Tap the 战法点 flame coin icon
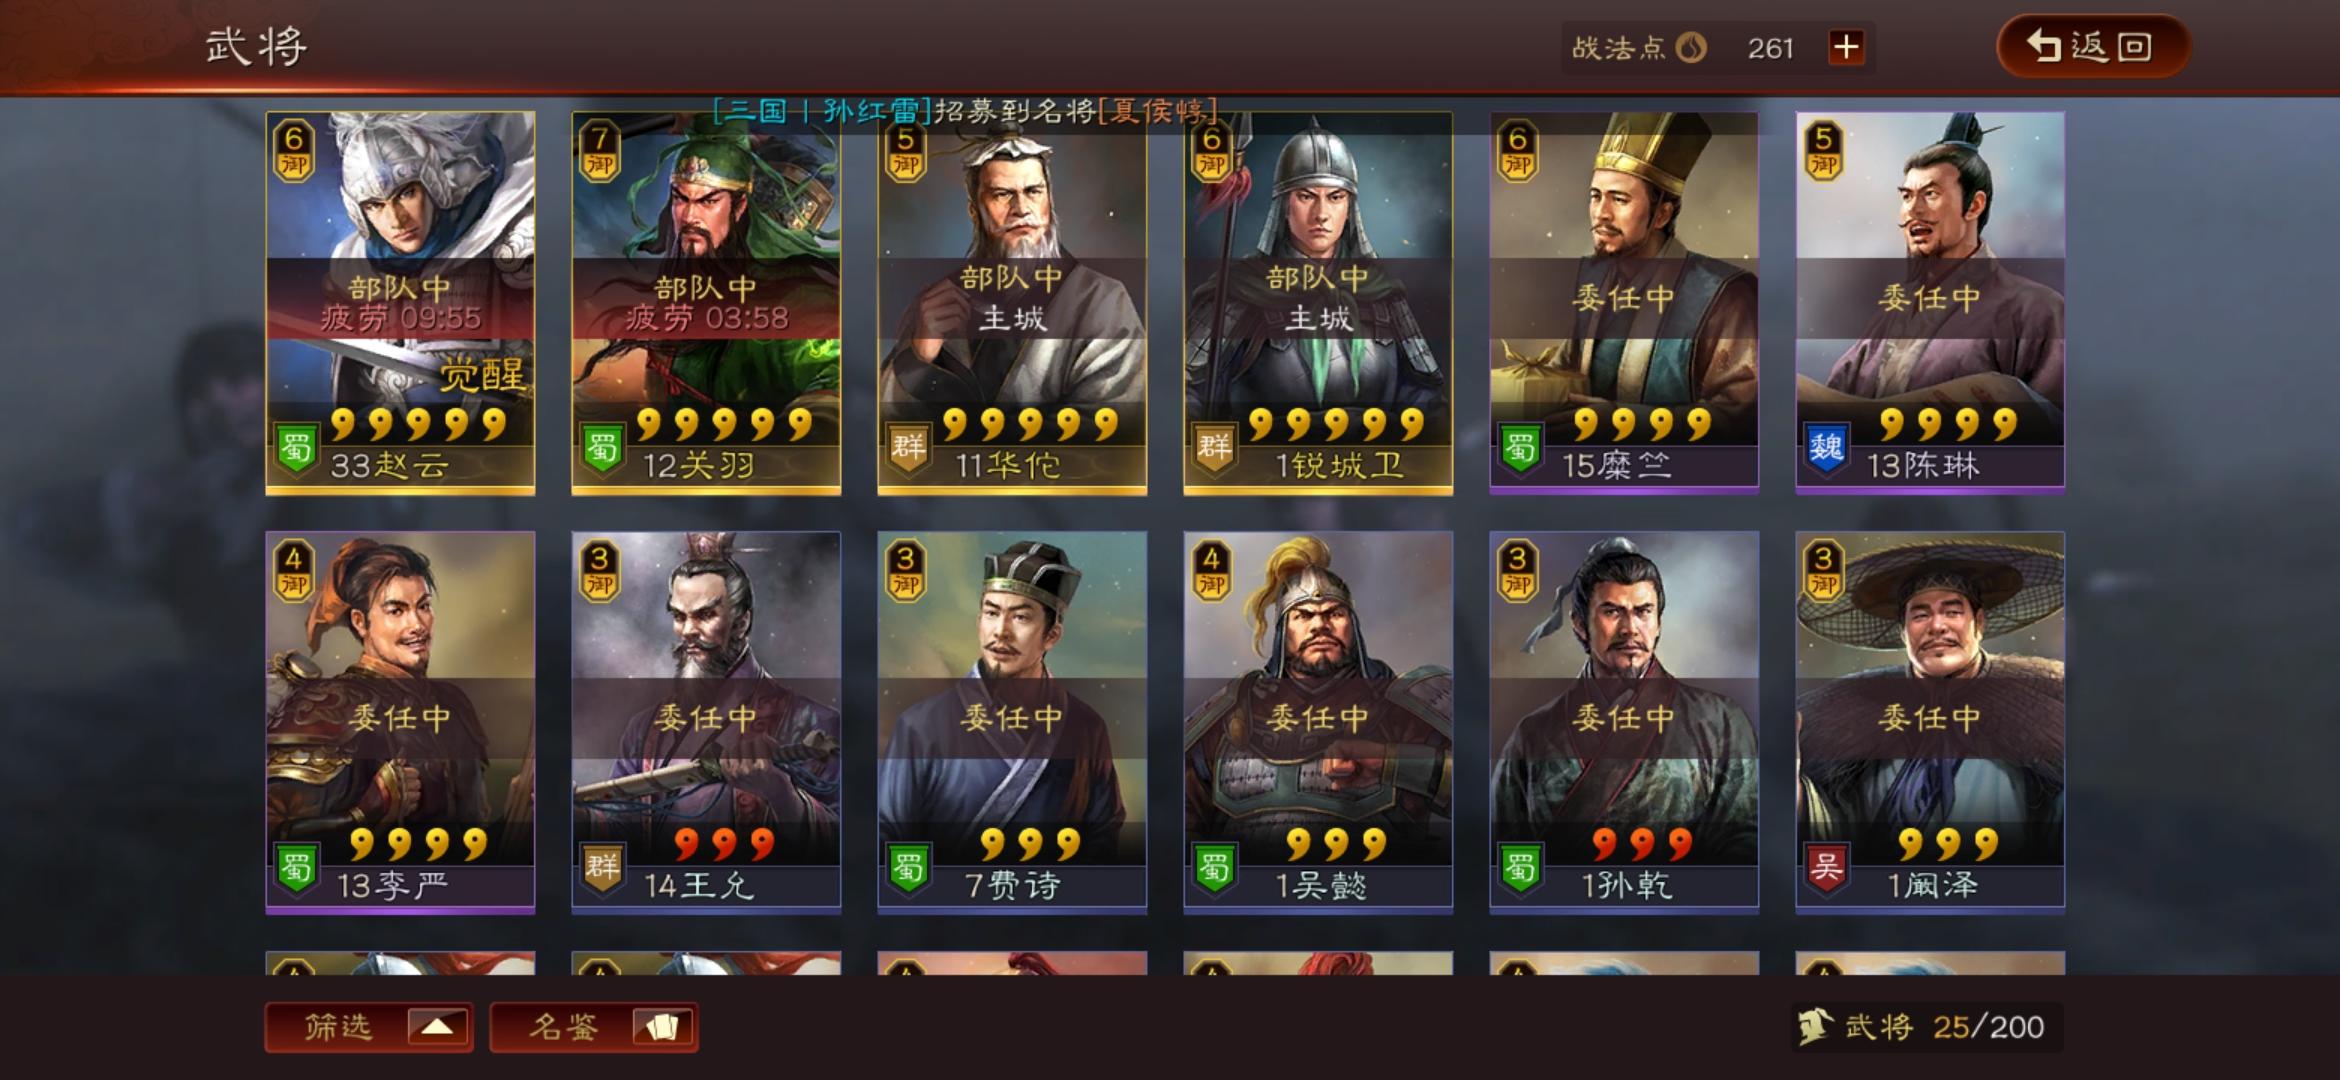Image resolution: width=2340 pixels, height=1080 pixels. pos(1691,48)
